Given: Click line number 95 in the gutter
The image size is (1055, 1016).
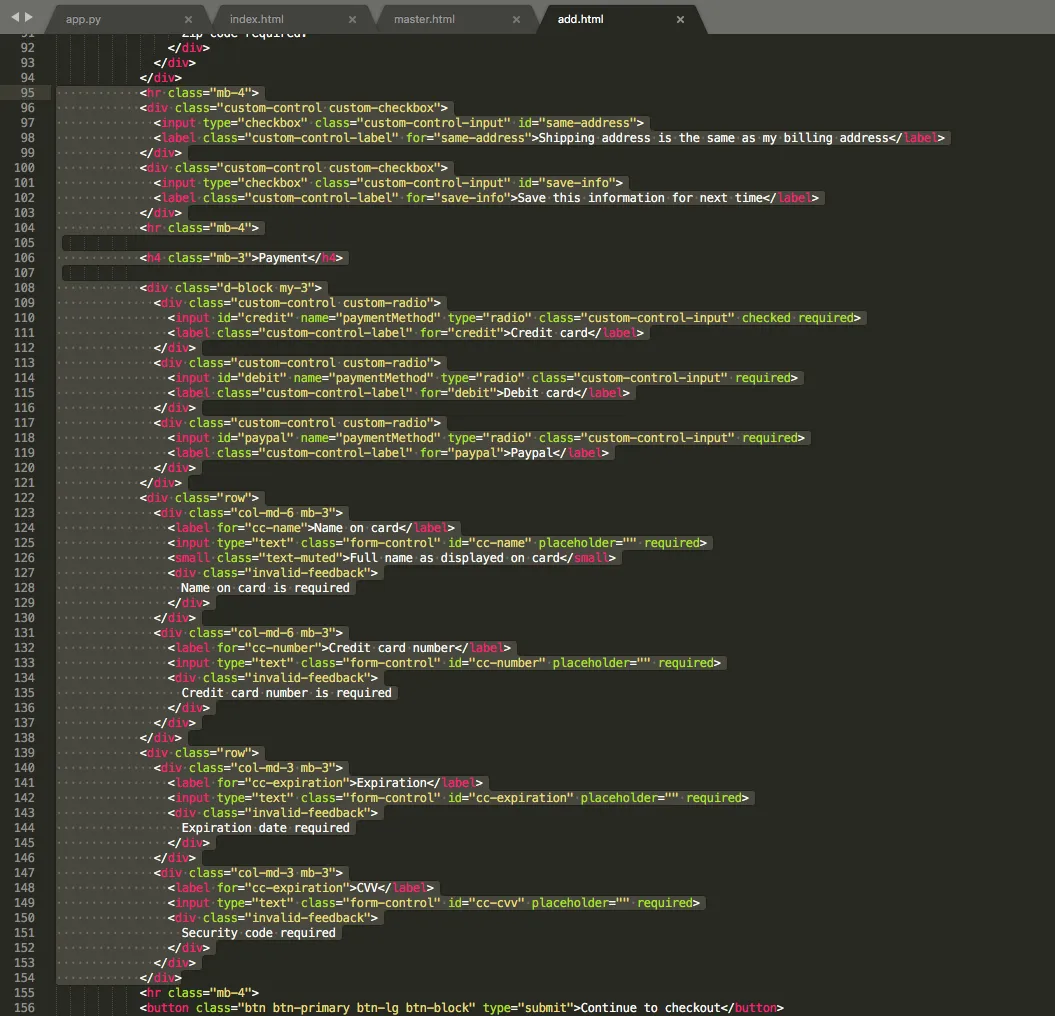Looking at the screenshot, I should click(27, 93).
